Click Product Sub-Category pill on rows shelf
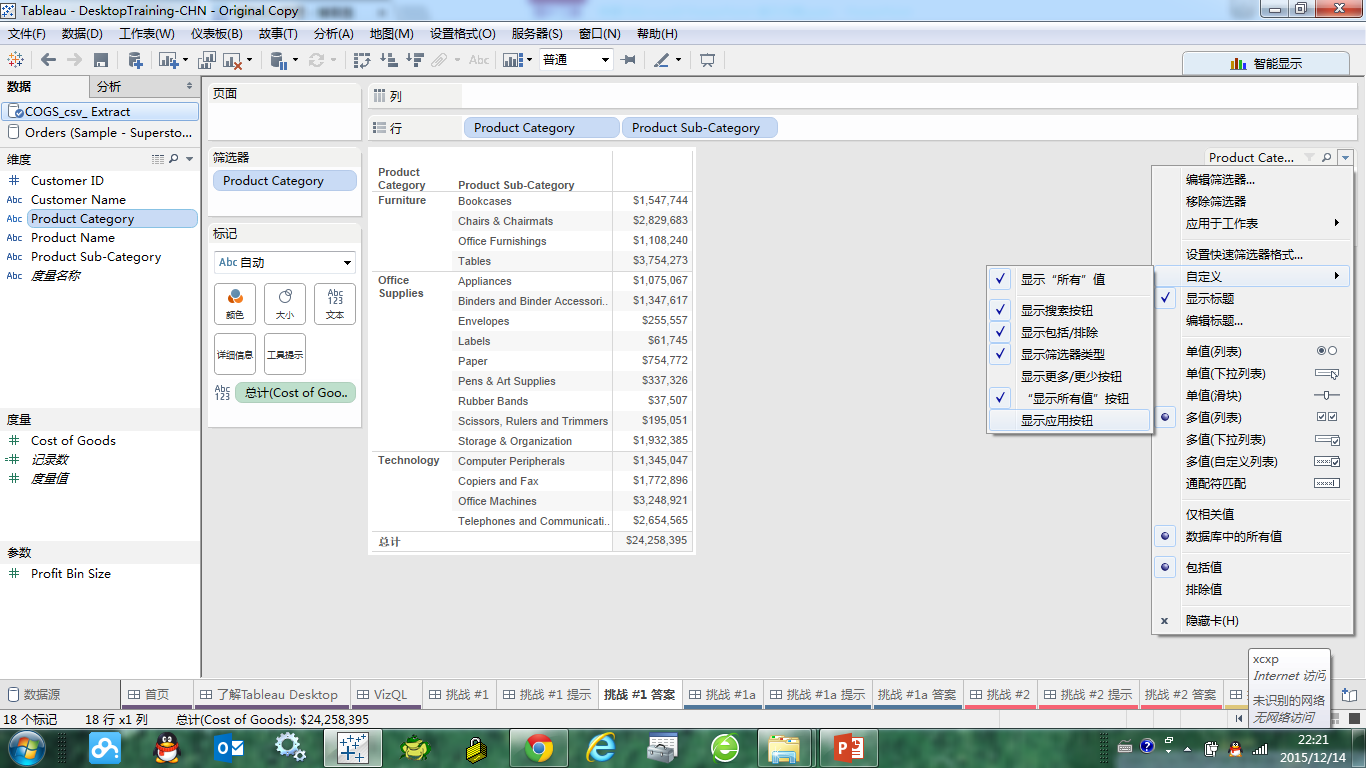Screen dimensions: 1366x768 pyautogui.click(x=699, y=128)
